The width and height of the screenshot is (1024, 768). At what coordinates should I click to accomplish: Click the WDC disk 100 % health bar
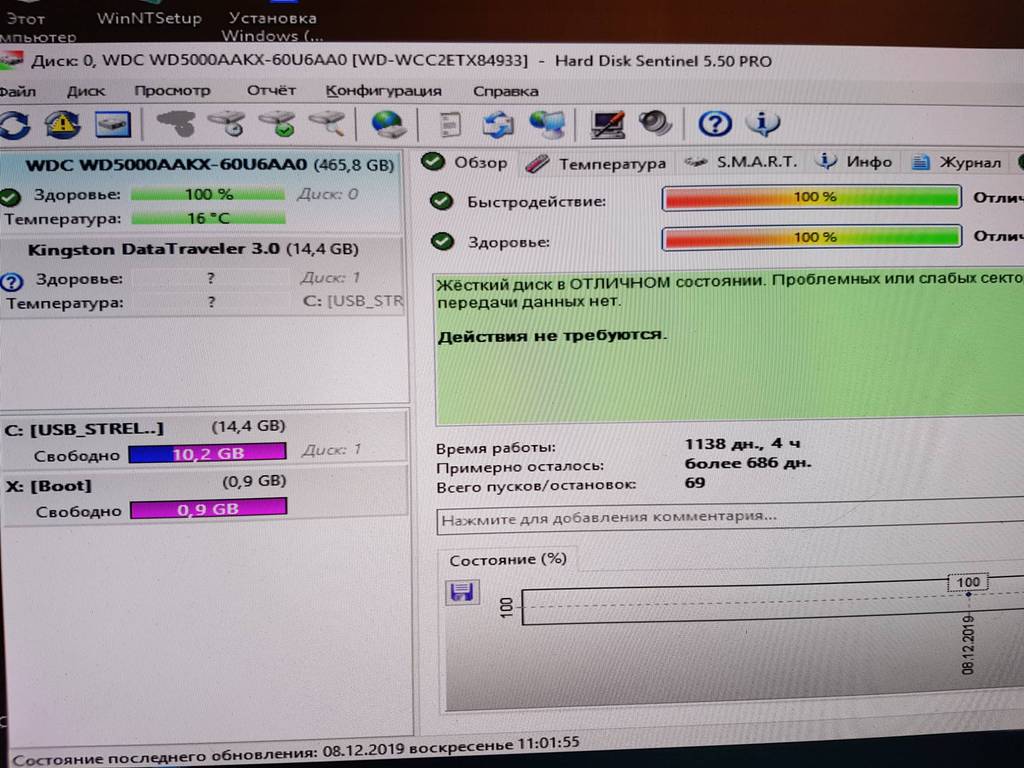(x=208, y=194)
